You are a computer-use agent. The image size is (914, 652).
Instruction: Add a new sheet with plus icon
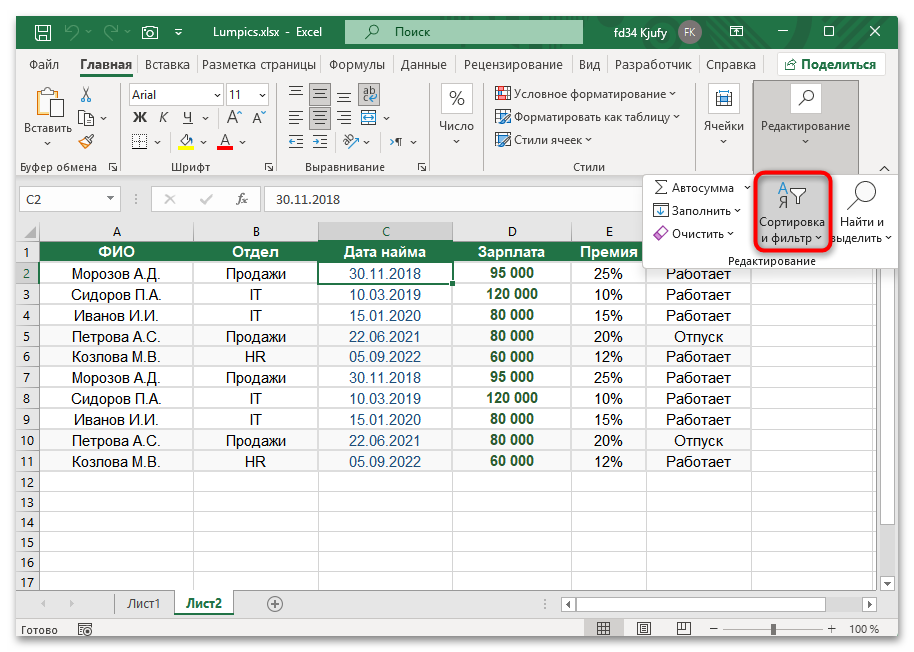[275, 604]
